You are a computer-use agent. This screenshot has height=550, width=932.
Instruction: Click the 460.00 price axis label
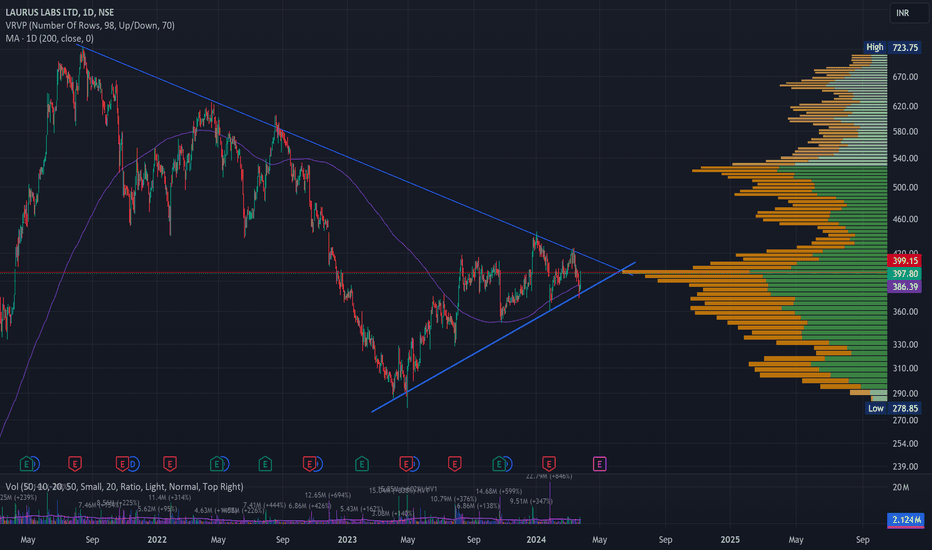tap(905, 219)
